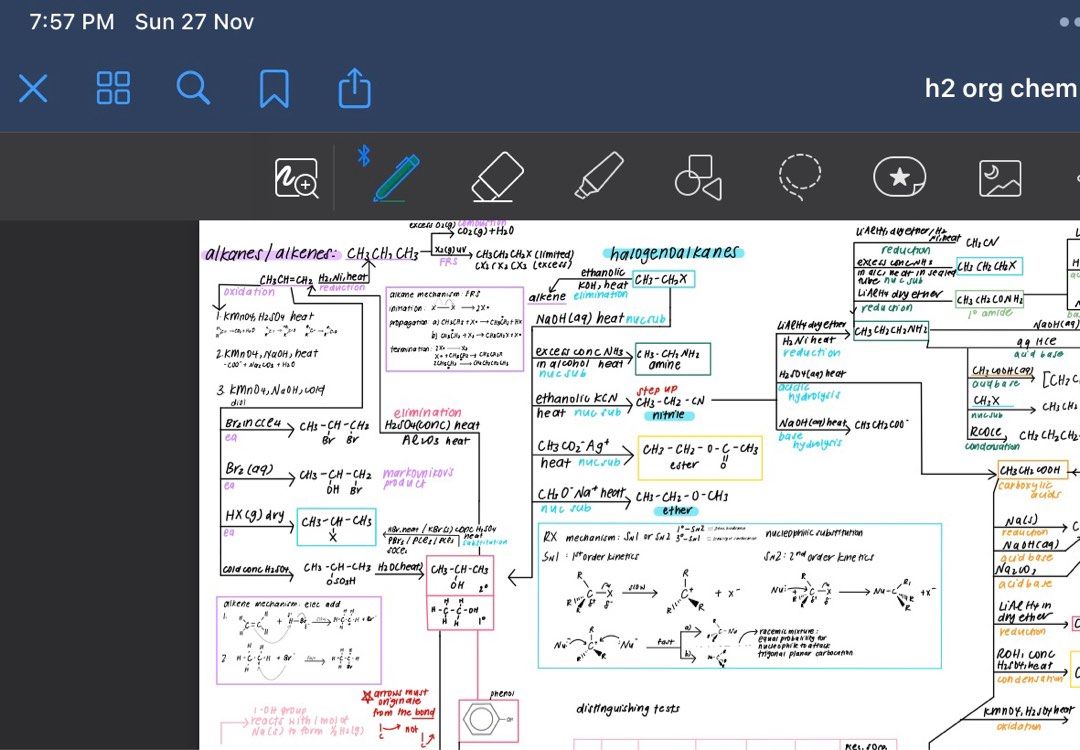Bookmark the current page
1080x750 pixels.
coord(273,88)
